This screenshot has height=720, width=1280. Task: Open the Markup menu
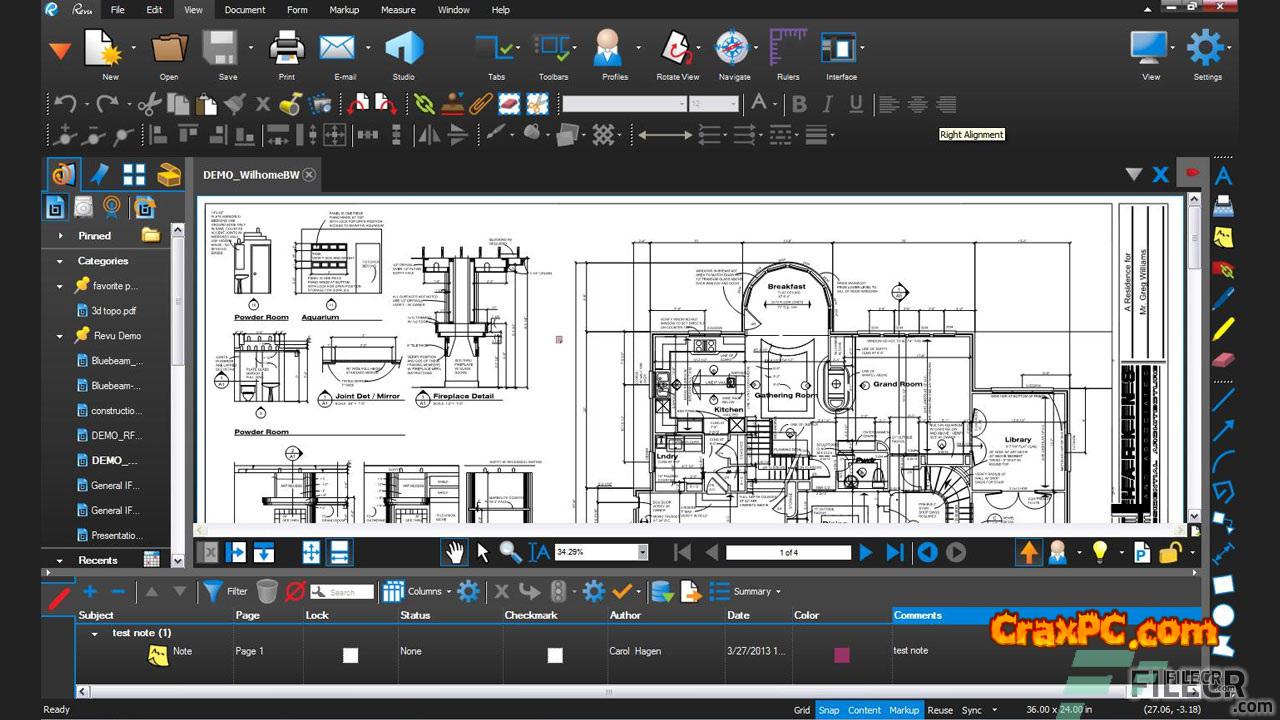pyautogui.click(x=344, y=10)
